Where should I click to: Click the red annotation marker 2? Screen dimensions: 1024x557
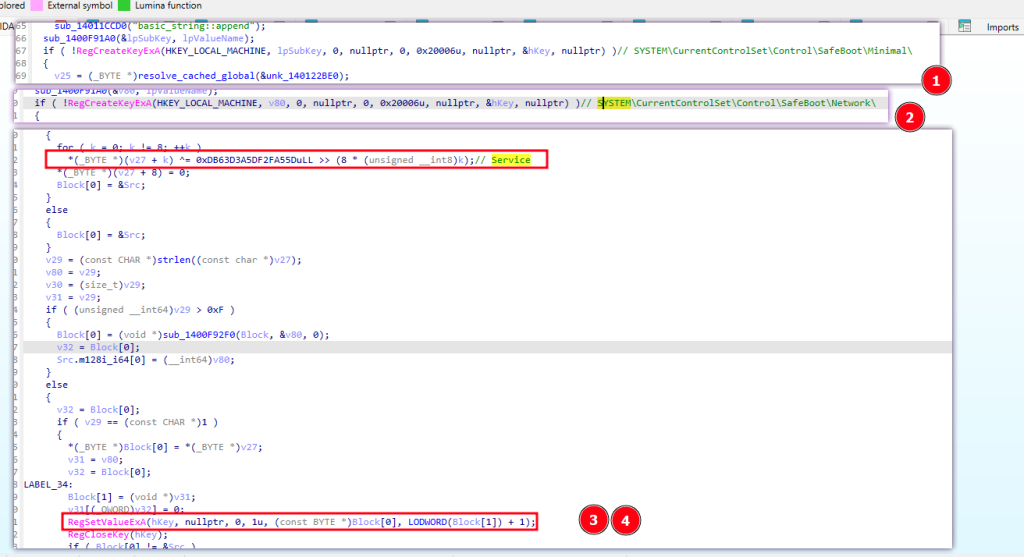point(908,117)
